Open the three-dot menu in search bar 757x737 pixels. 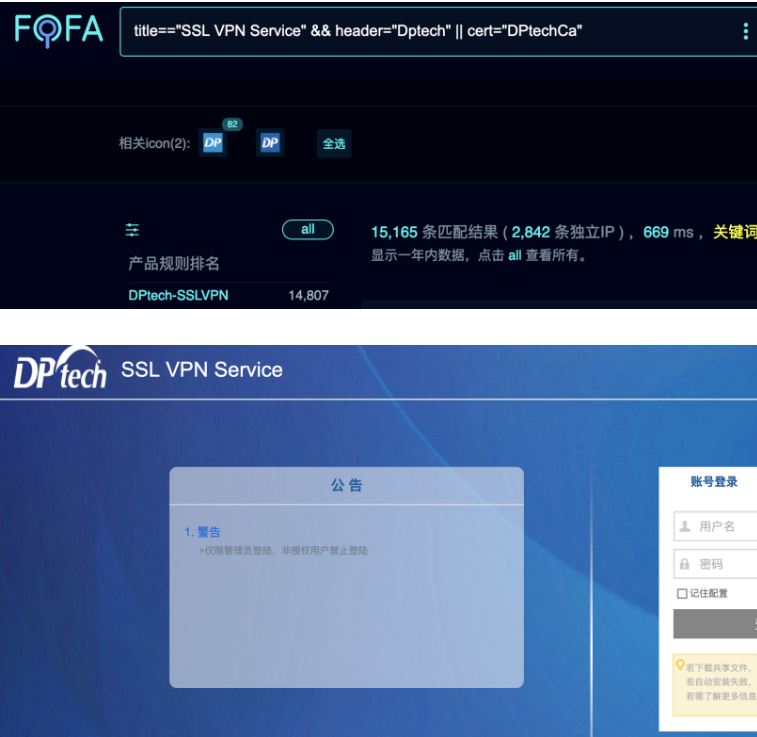(745, 32)
